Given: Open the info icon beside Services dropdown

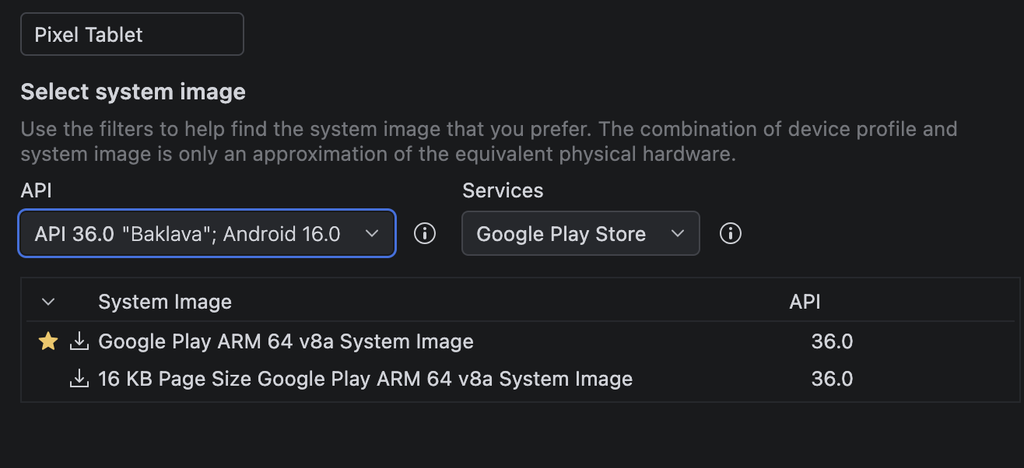Looking at the screenshot, I should [x=730, y=233].
